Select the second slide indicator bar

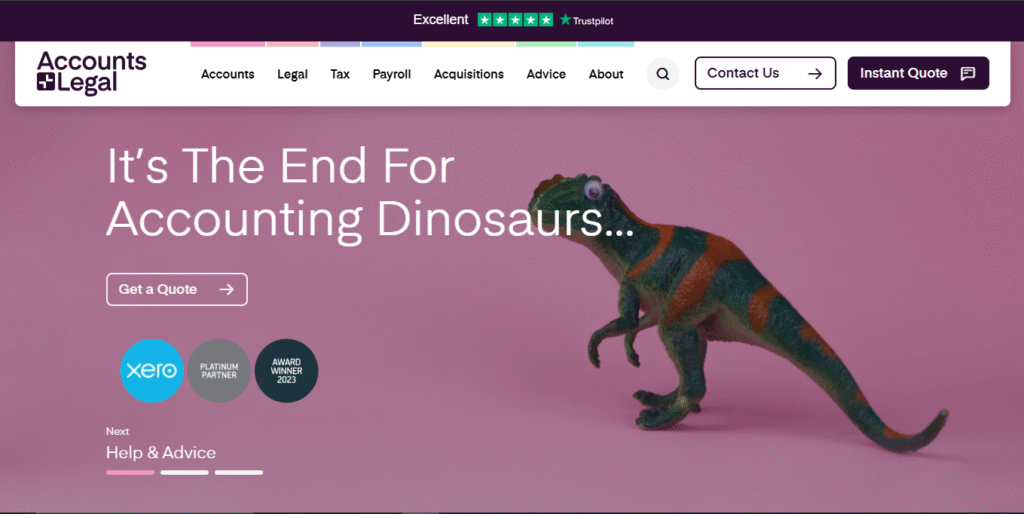(x=185, y=472)
